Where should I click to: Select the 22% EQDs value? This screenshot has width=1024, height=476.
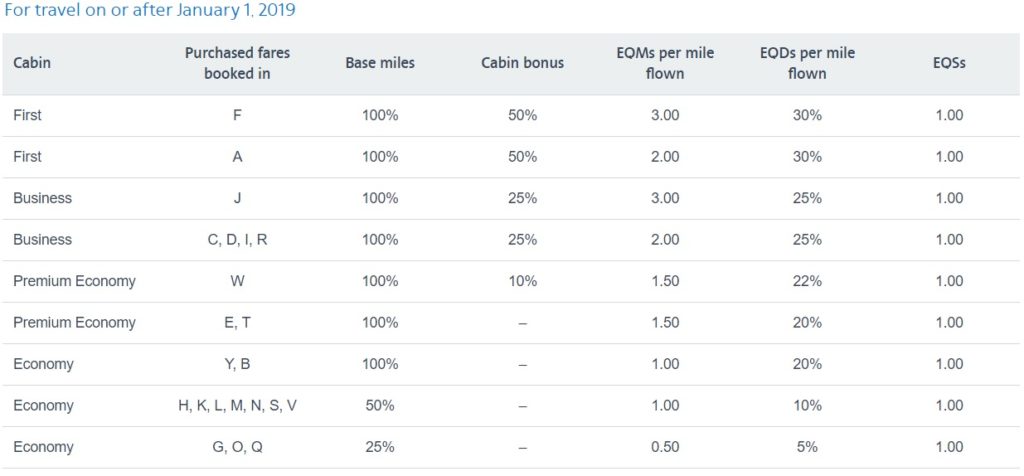click(807, 281)
